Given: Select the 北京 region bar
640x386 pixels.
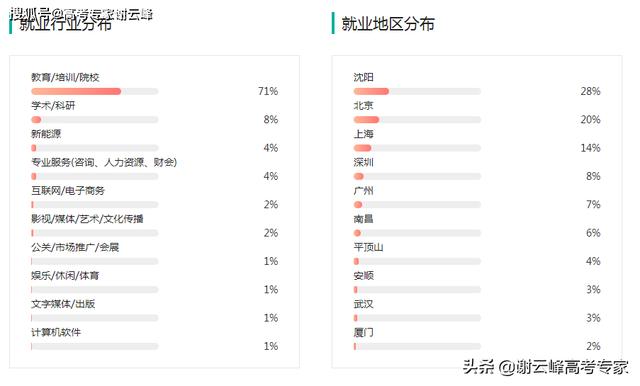Looking at the screenshot, I should tap(417, 120).
